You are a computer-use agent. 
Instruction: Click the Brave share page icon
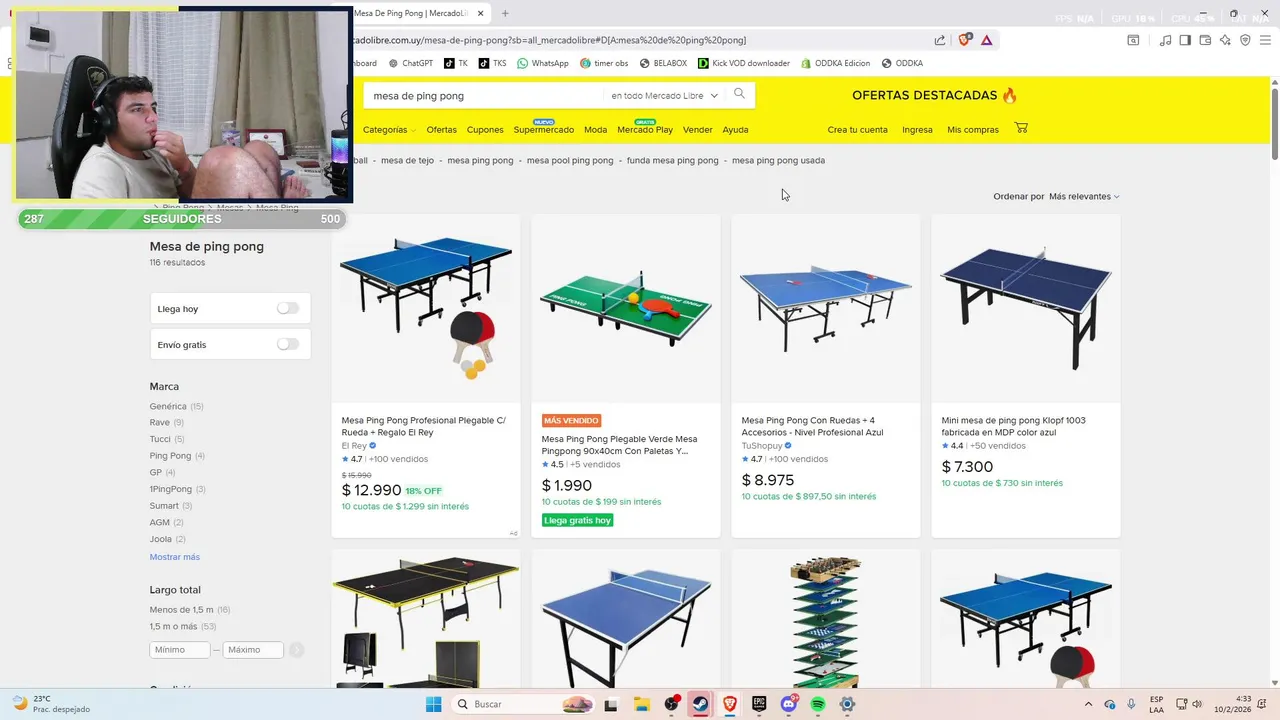tap(940, 40)
